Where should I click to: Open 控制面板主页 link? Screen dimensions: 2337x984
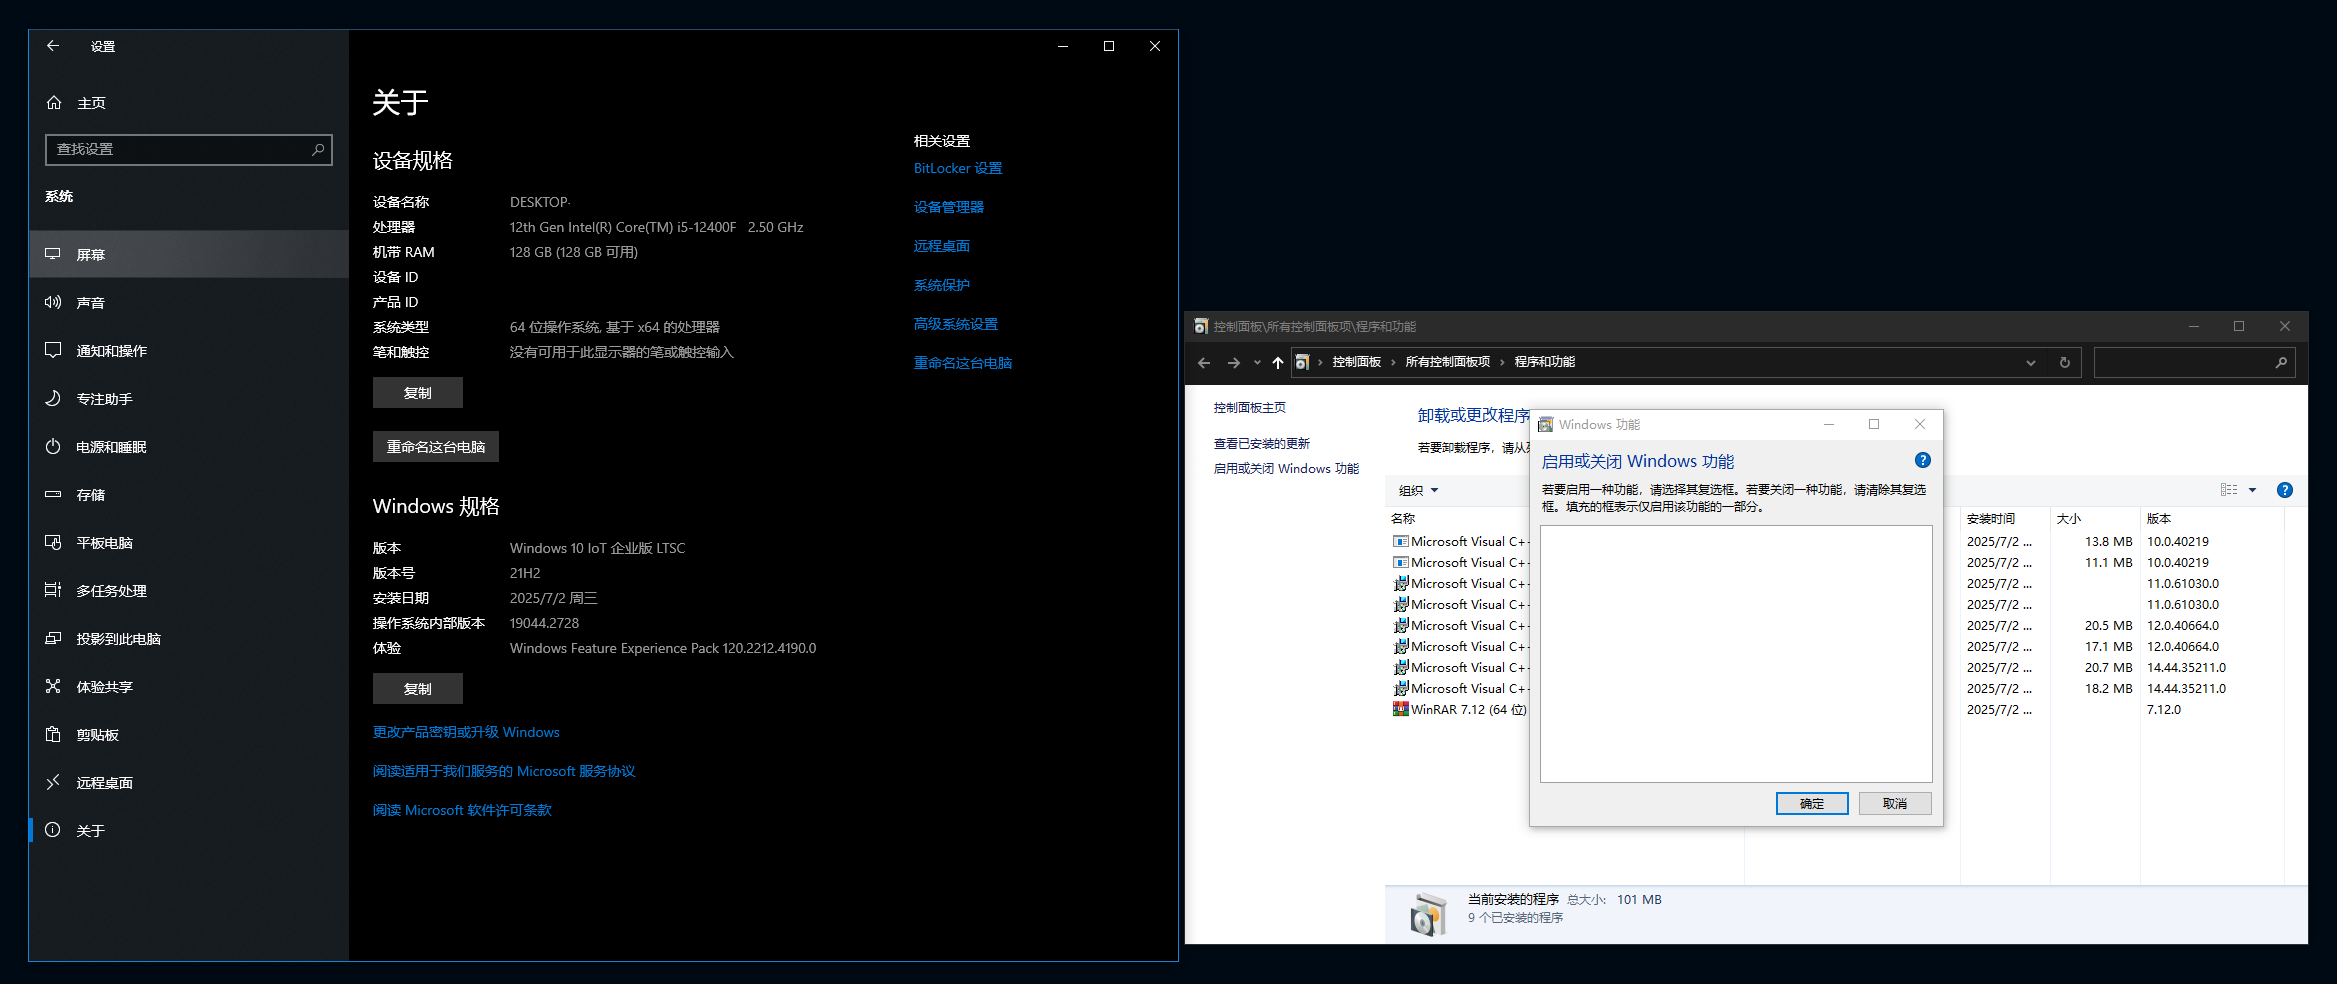1250,408
